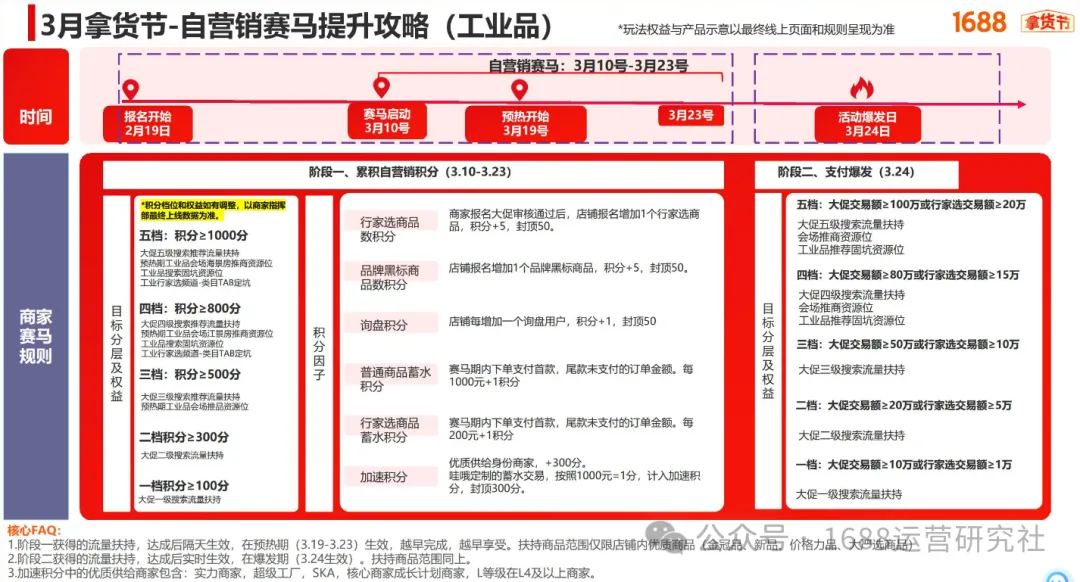This screenshot has height=582, width=1080.
Task: Click the page title 3月拿货节-自营销赛马提升攻略
Action: [x=296, y=26]
